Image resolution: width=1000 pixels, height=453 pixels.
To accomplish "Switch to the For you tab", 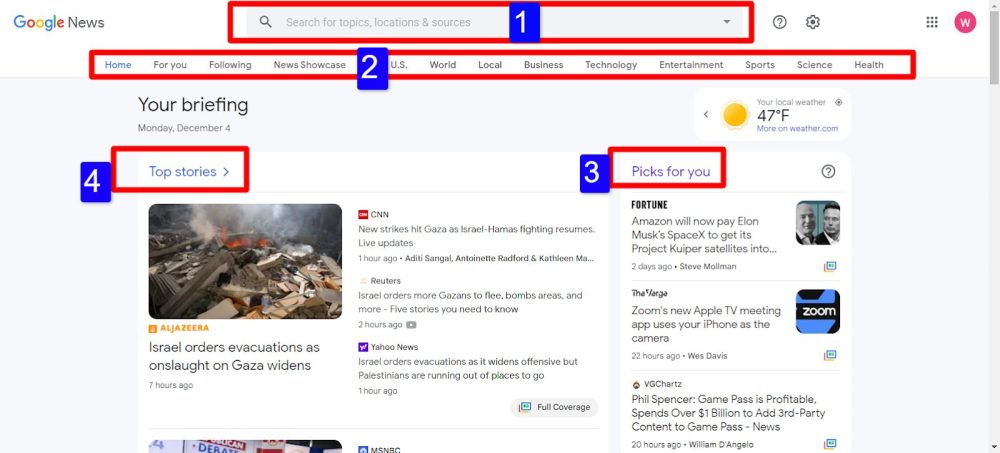I will click(x=170, y=64).
